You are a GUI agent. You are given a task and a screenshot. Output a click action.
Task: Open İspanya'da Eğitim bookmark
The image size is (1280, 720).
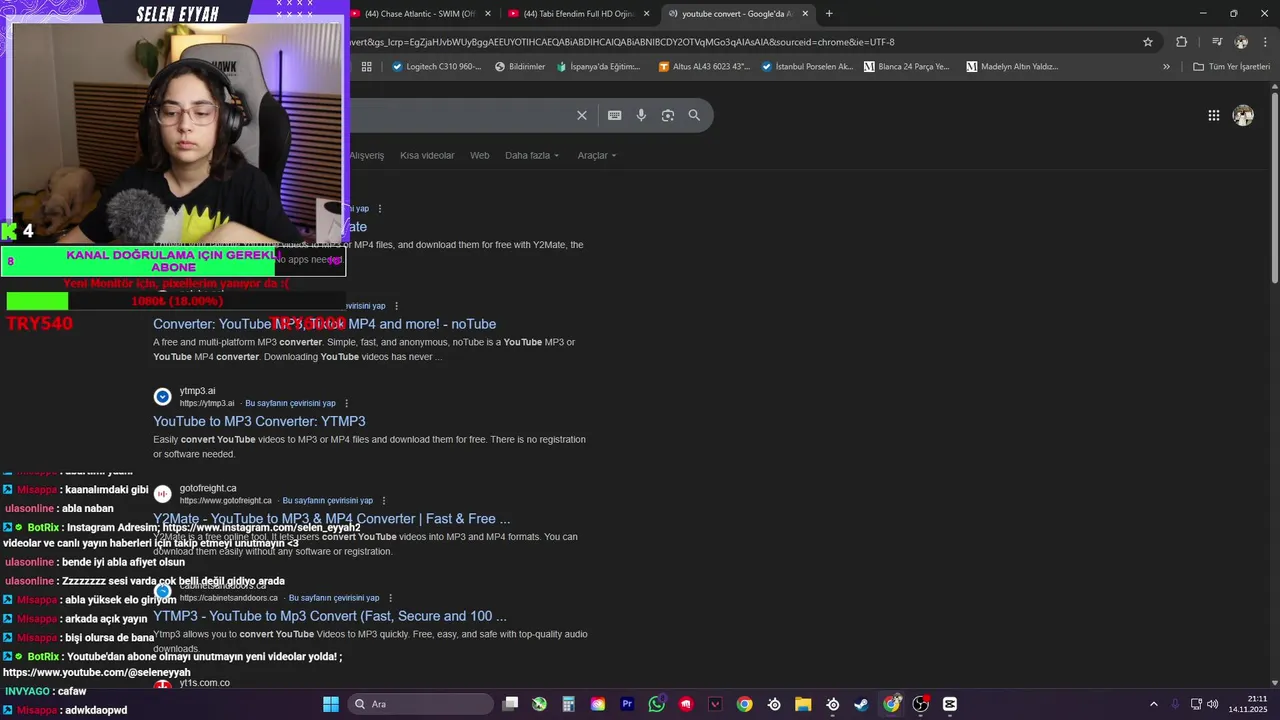click(598, 67)
